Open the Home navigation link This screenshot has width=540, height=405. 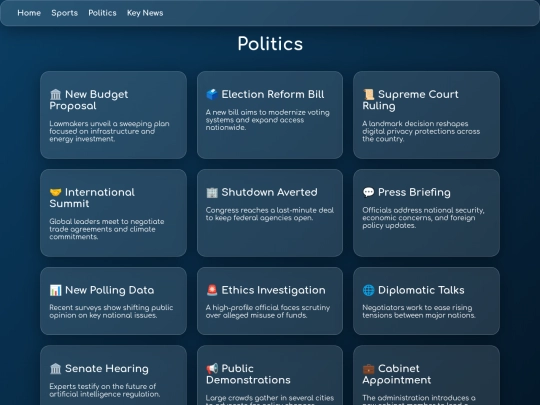coord(29,13)
